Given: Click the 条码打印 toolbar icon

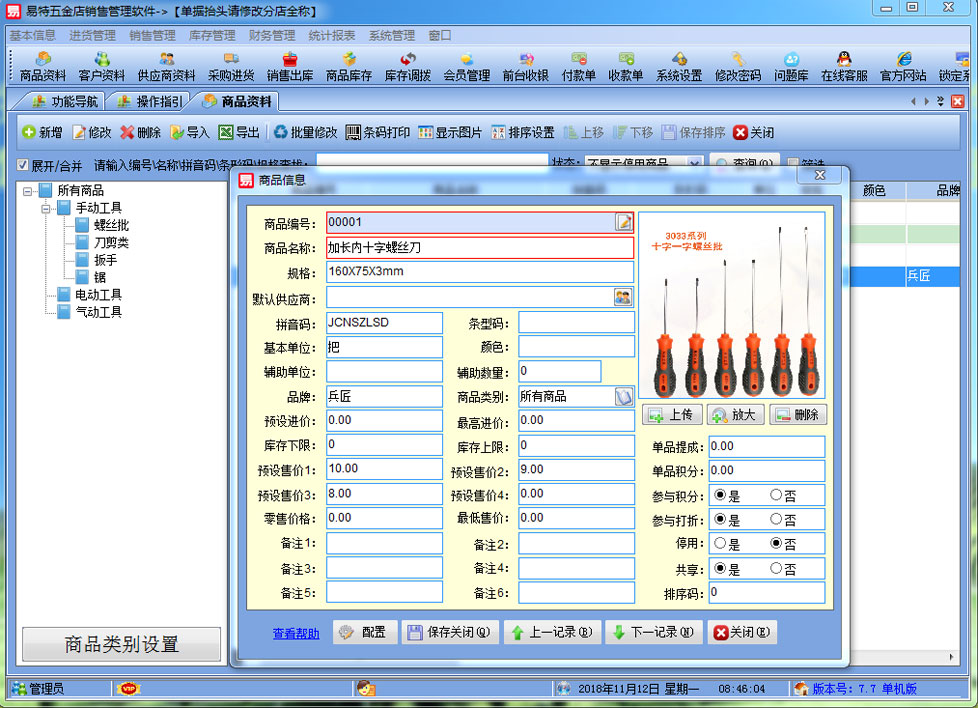Looking at the screenshot, I should (x=377, y=132).
